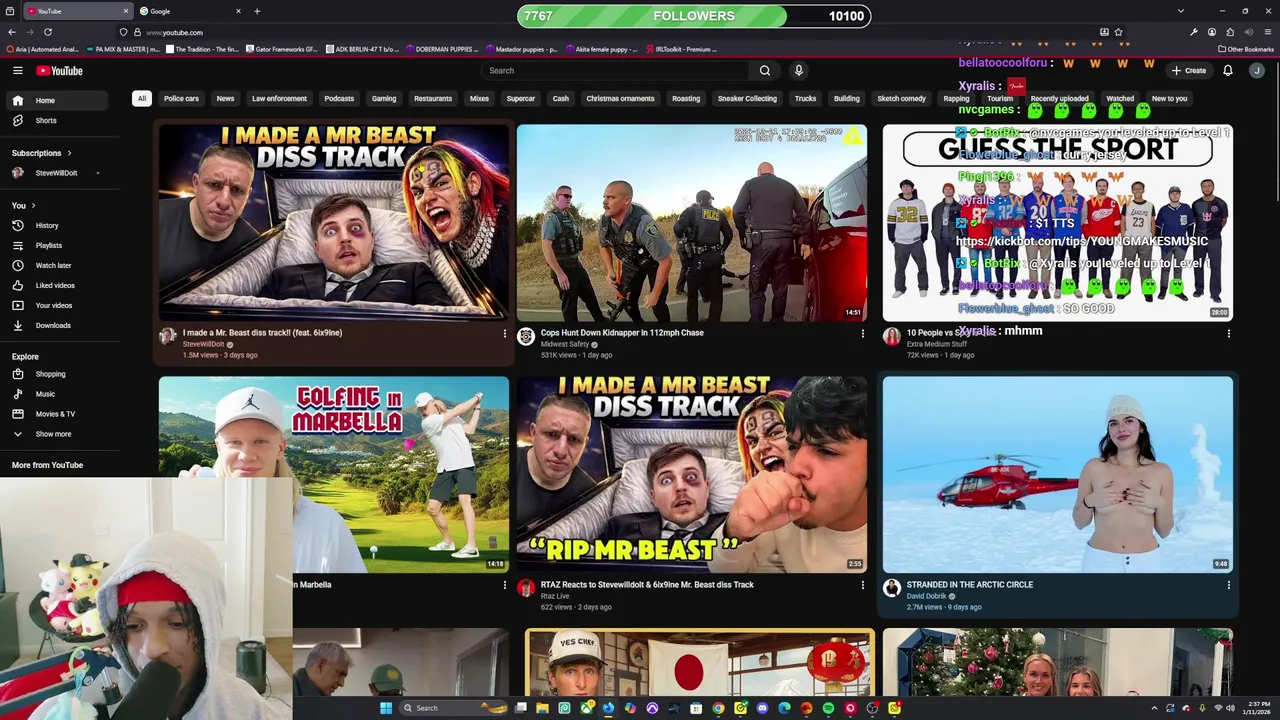Click the search magnifier button
Image resolution: width=1280 pixels, height=720 pixels.
pyautogui.click(x=764, y=71)
